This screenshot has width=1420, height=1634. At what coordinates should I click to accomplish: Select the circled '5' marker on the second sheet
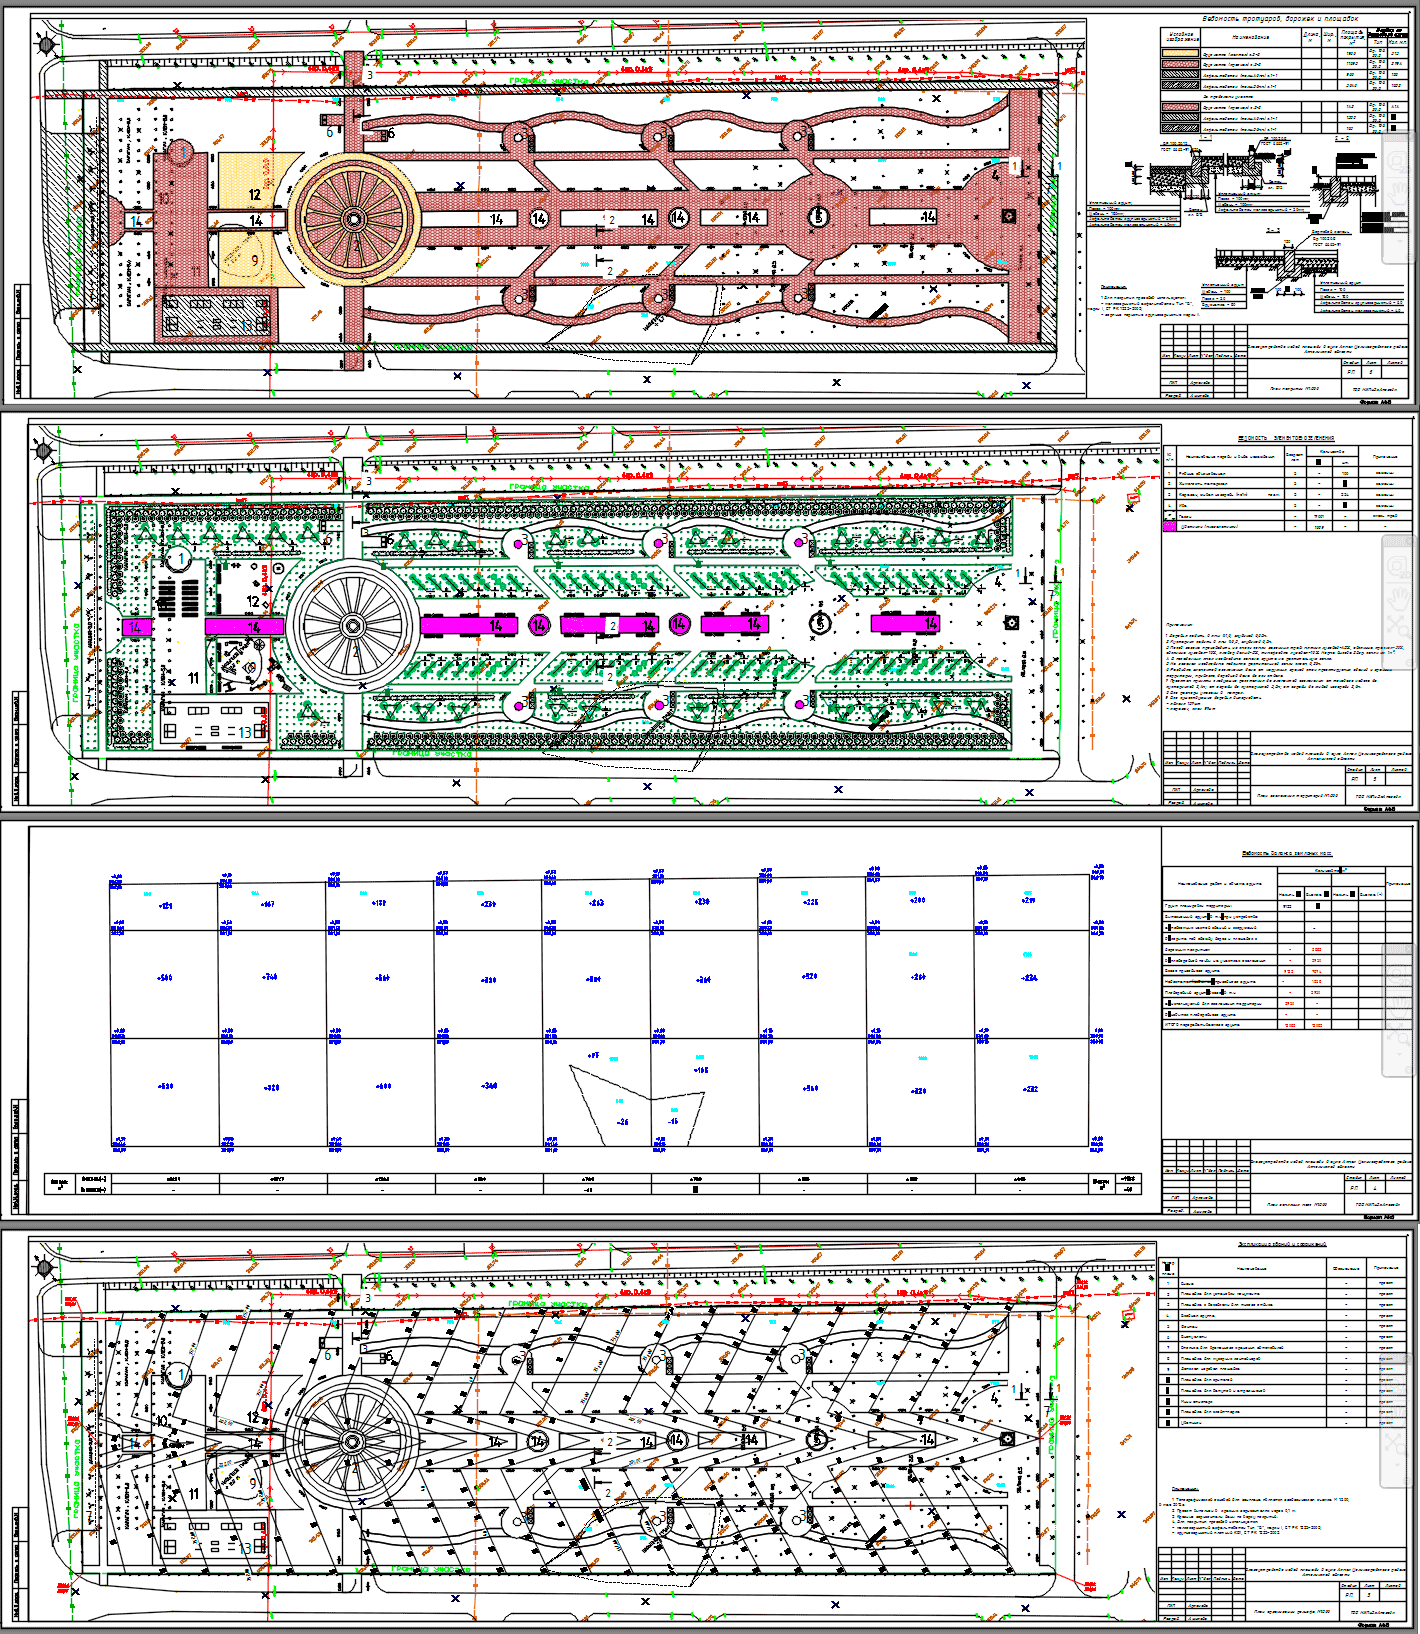[819, 624]
